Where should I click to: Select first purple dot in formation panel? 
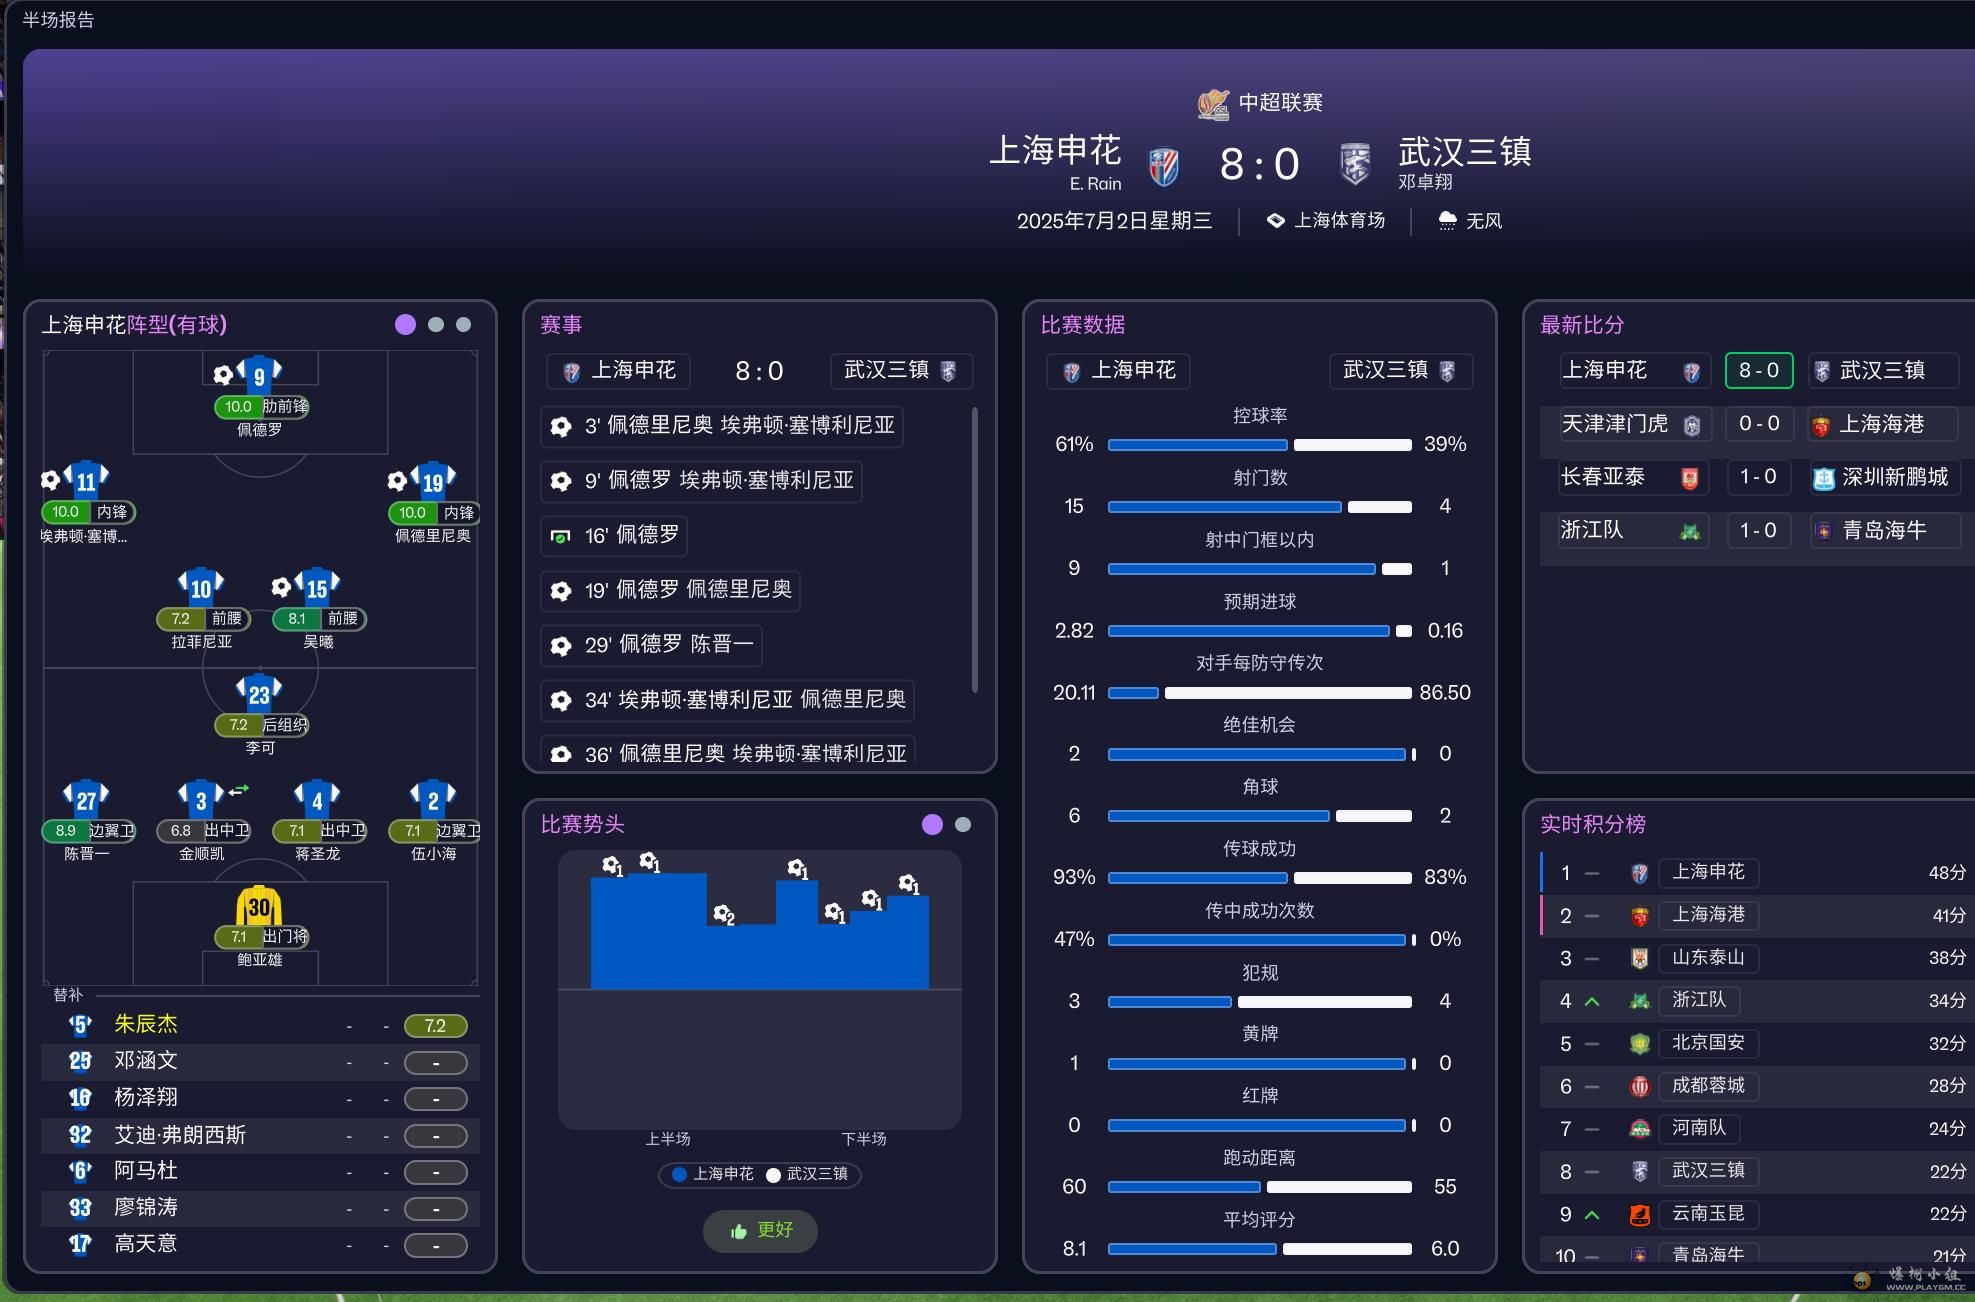[x=405, y=324]
